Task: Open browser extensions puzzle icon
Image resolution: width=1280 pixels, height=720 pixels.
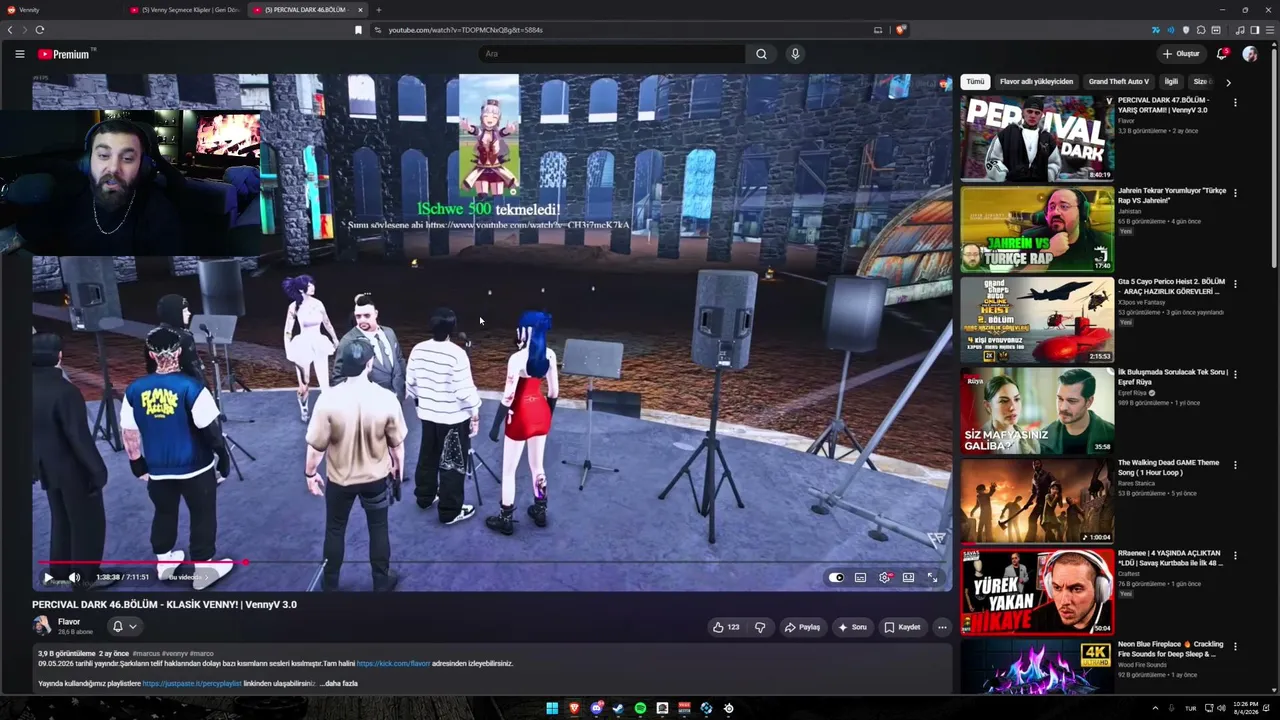Action: (1201, 30)
